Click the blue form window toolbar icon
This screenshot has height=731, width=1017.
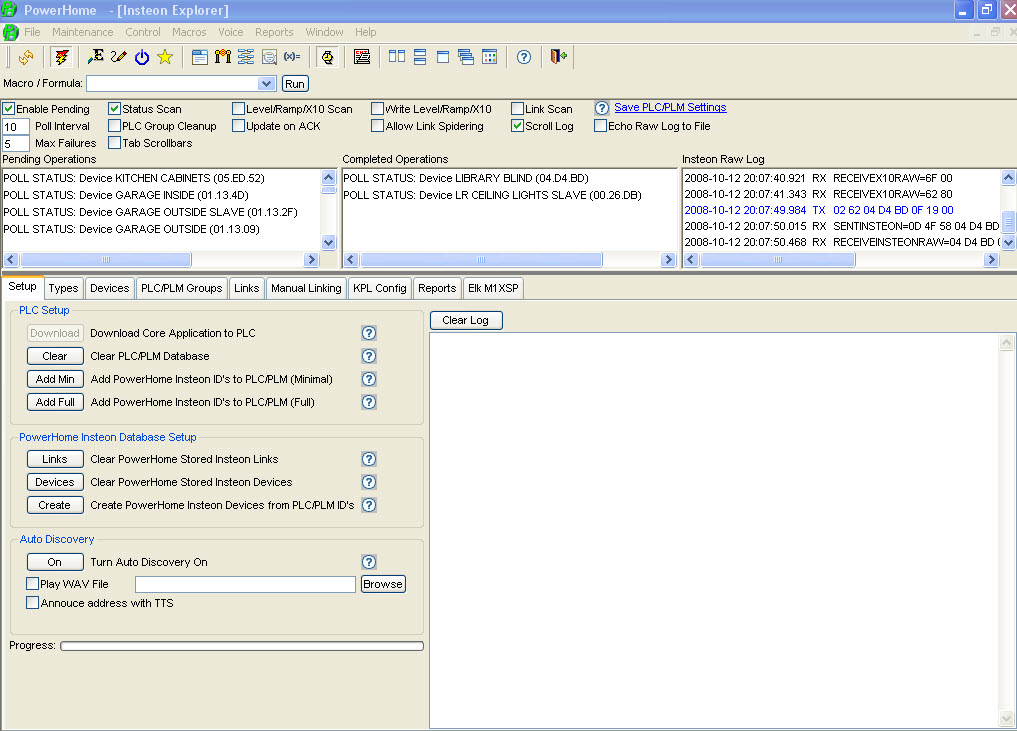click(200, 57)
